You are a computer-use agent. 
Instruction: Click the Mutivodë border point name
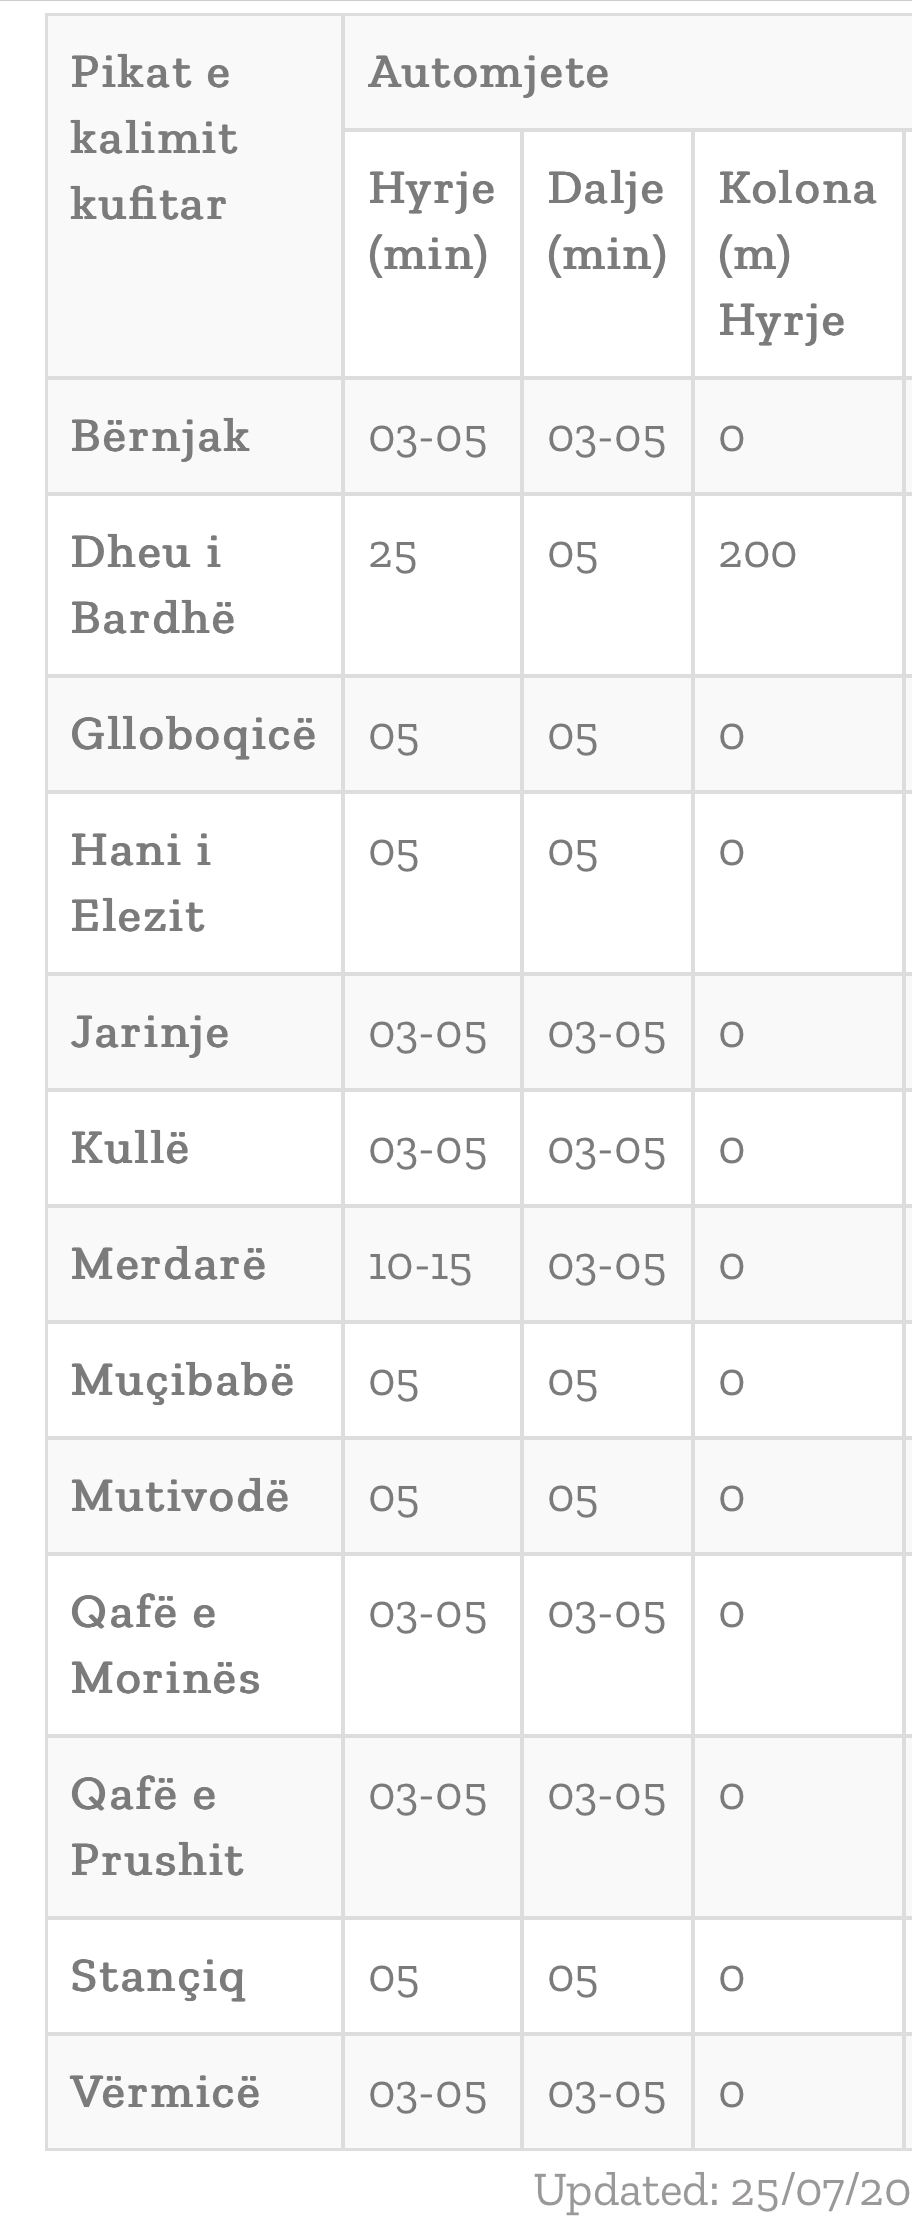tap(180, 1497)
